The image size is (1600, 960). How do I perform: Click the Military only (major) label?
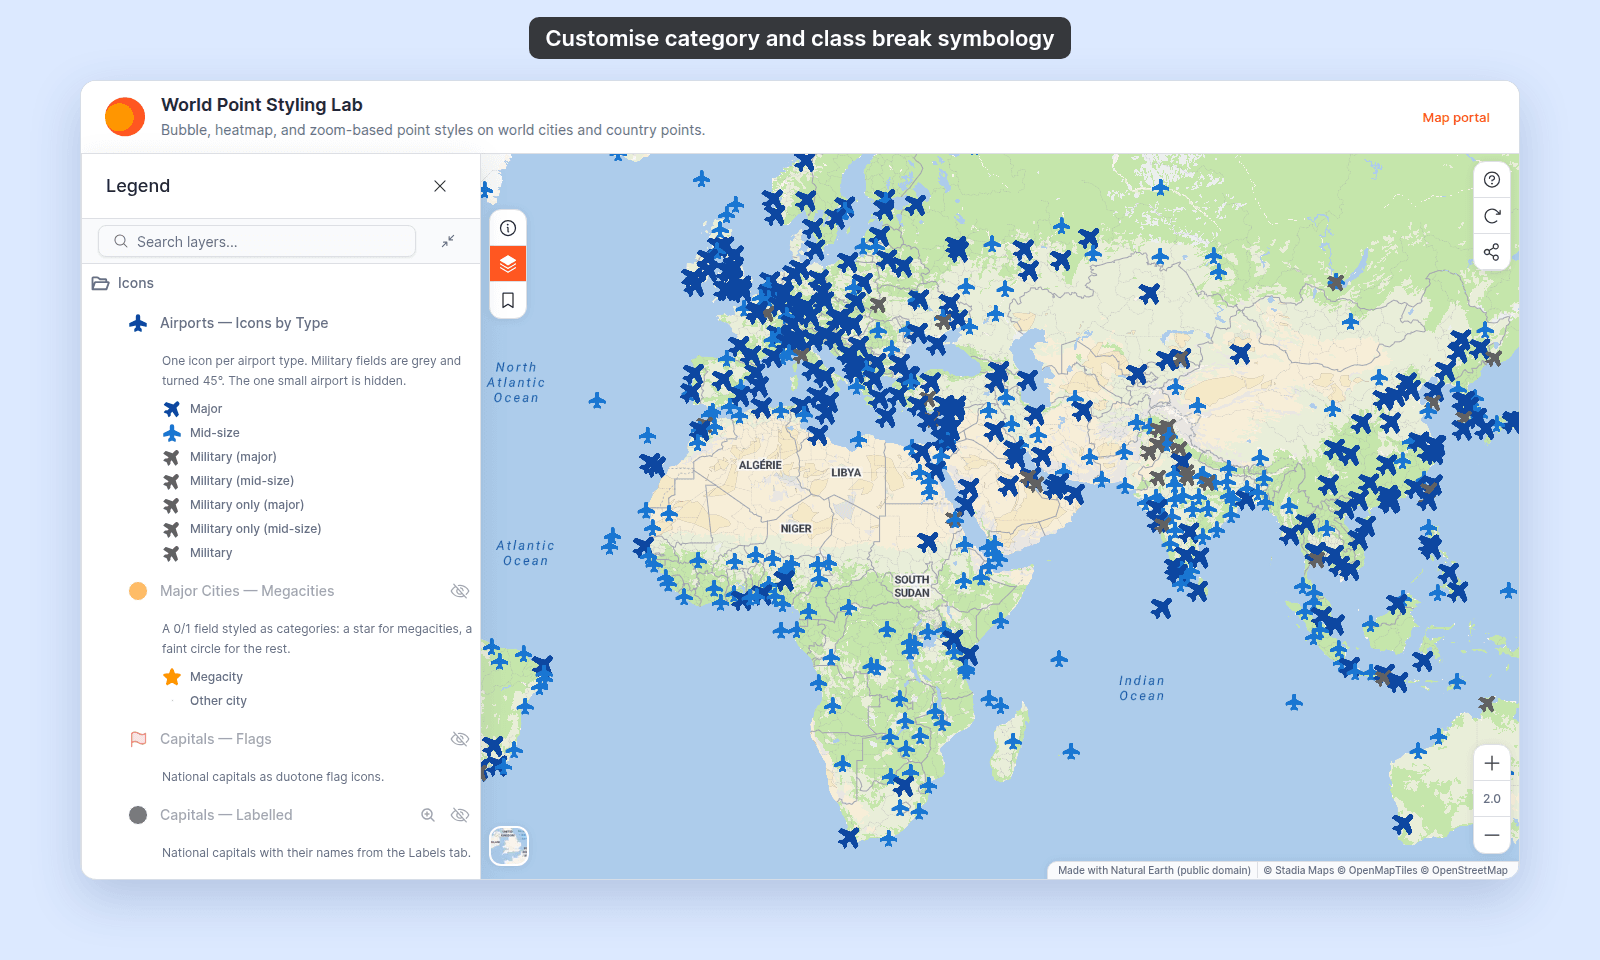247,505
